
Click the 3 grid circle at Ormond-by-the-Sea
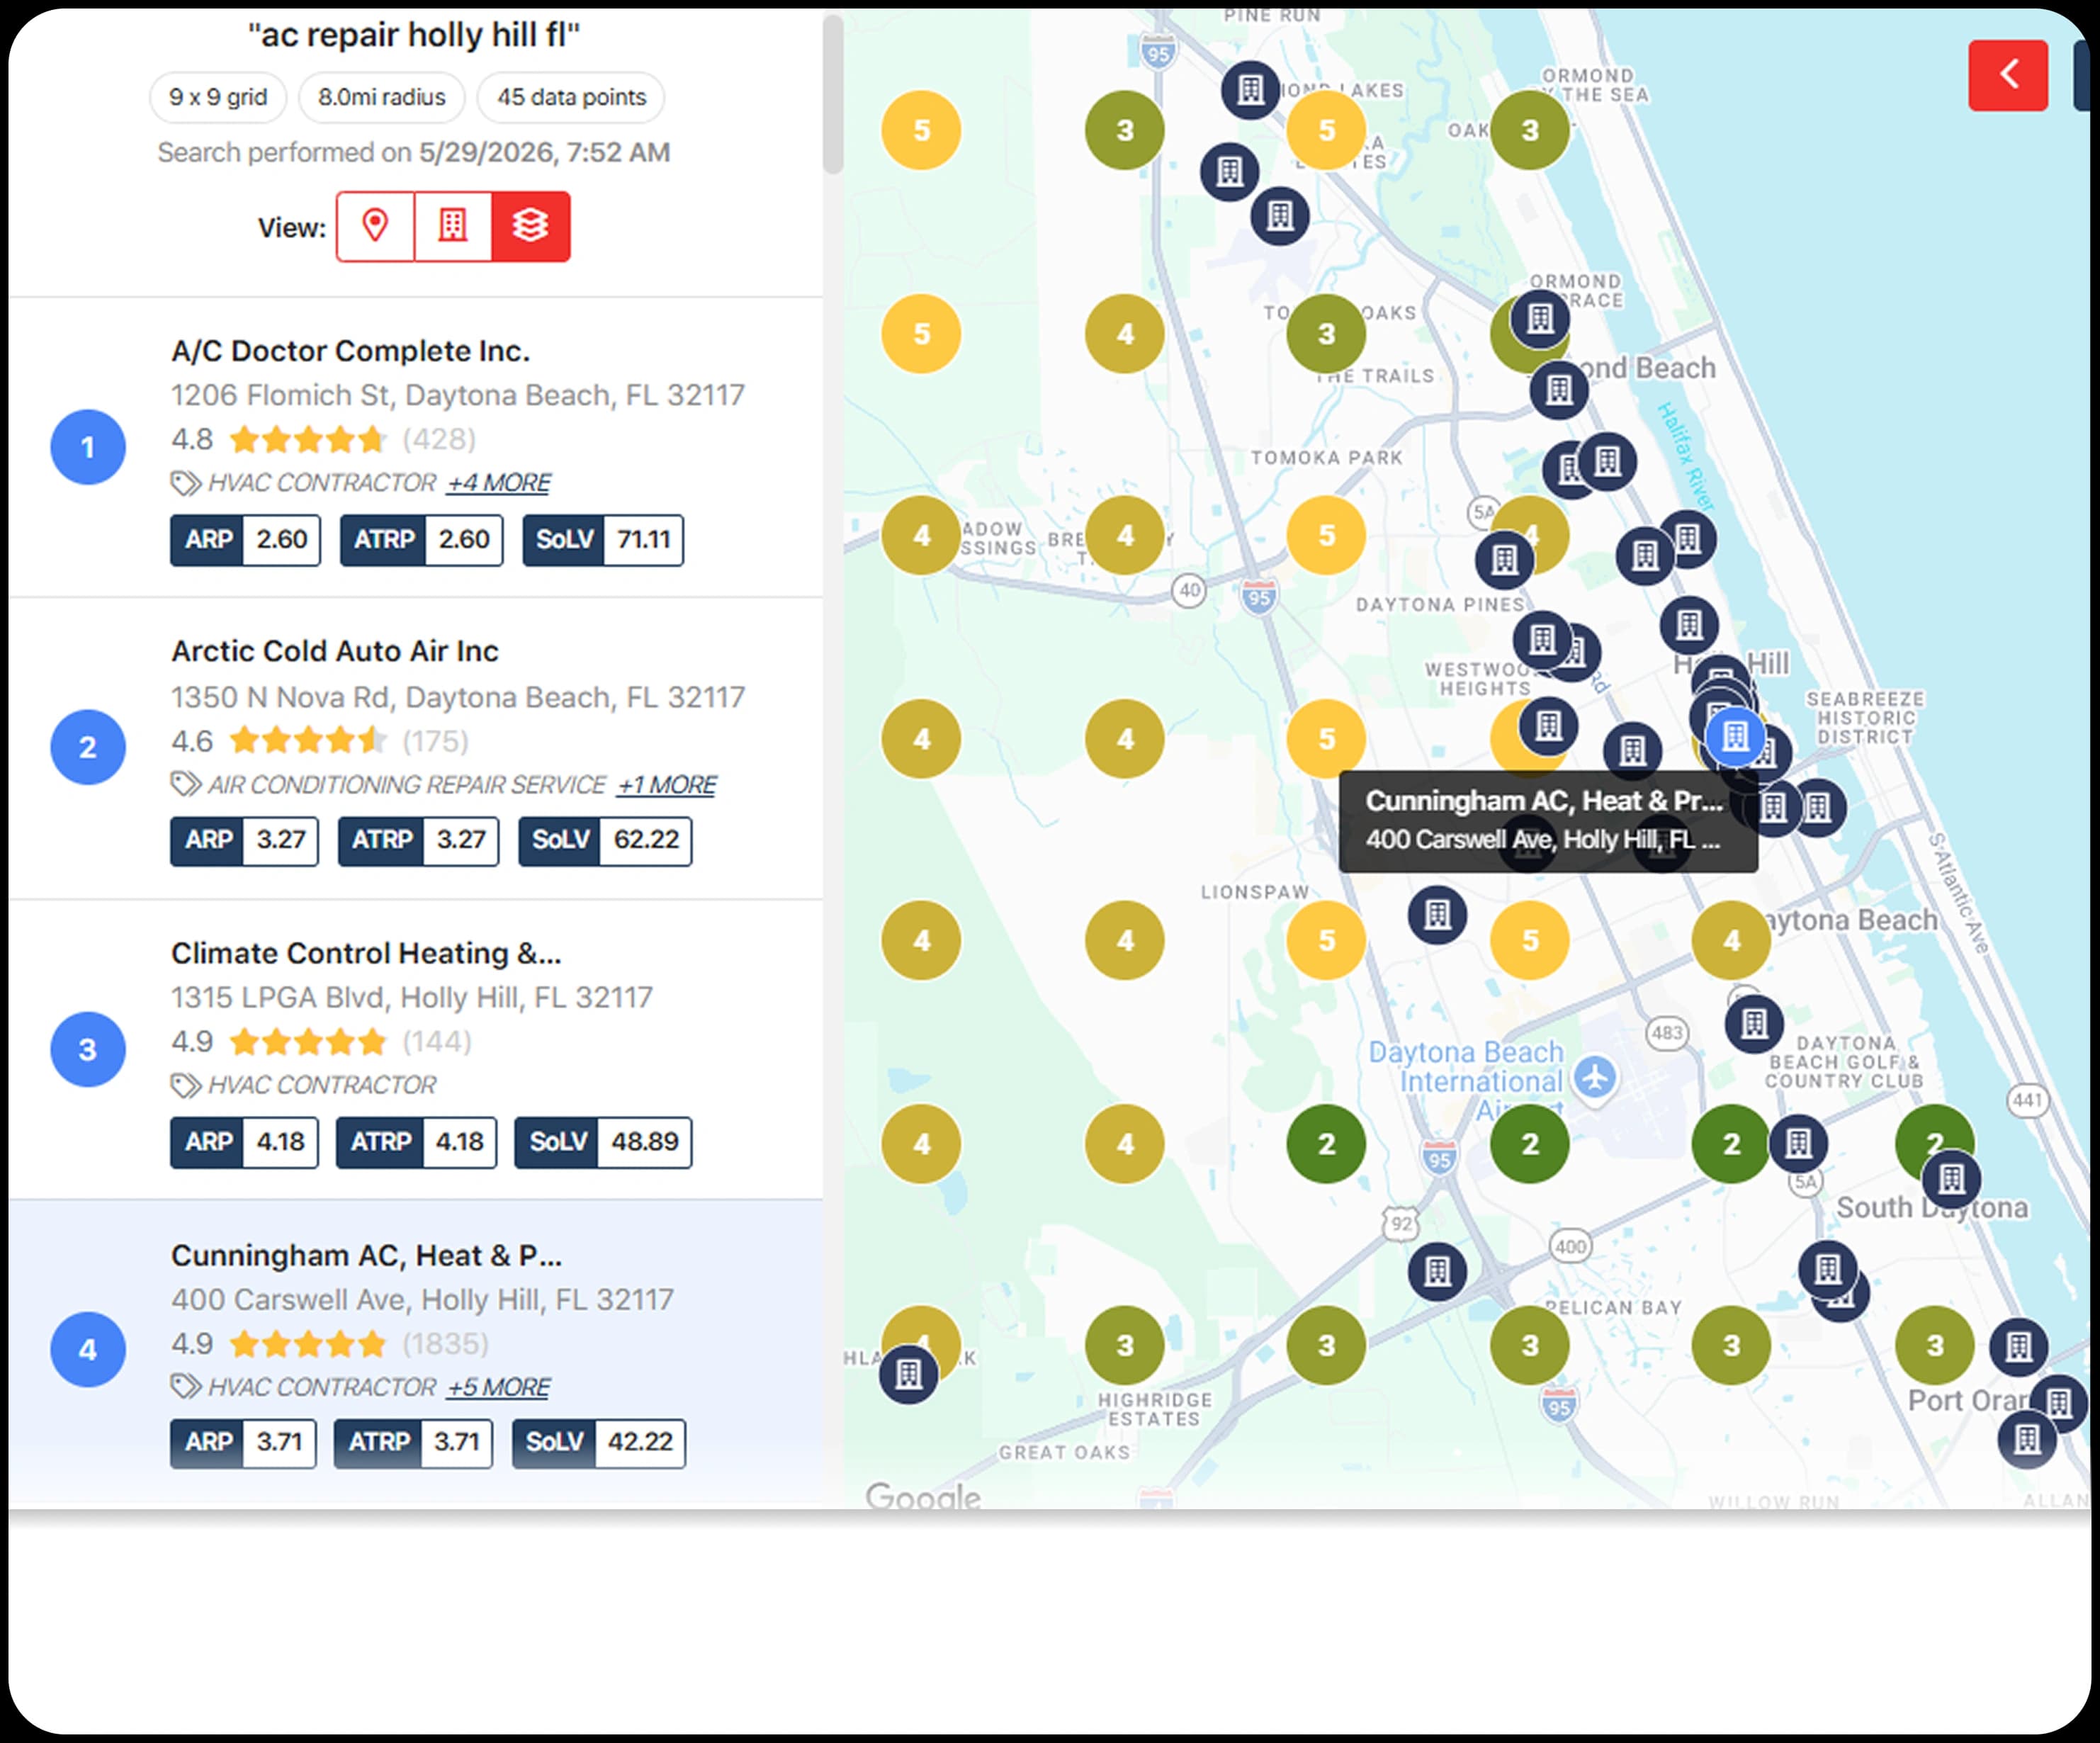click(1529, 130)
